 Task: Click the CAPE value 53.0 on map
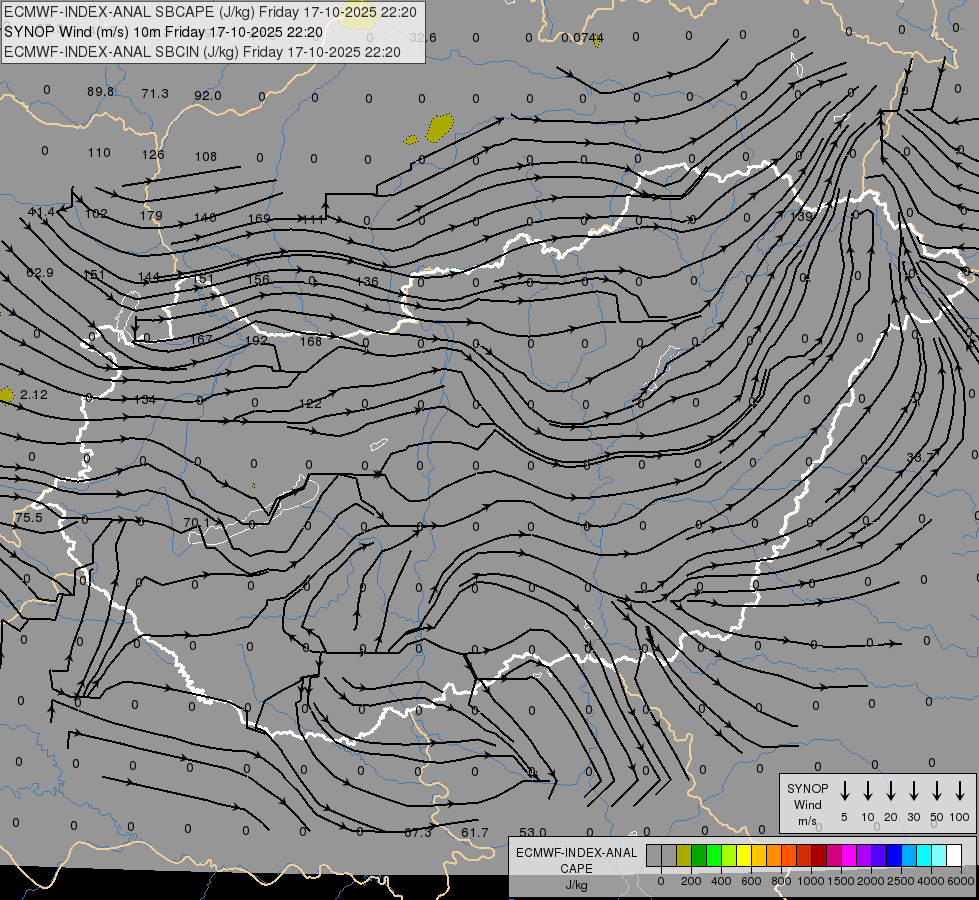[533, 833]
